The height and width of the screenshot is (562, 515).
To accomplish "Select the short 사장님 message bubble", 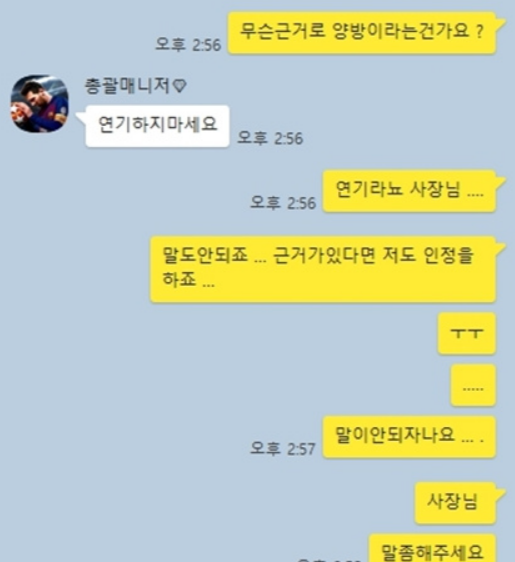I will pyautogui.click(x=455, y=503).
